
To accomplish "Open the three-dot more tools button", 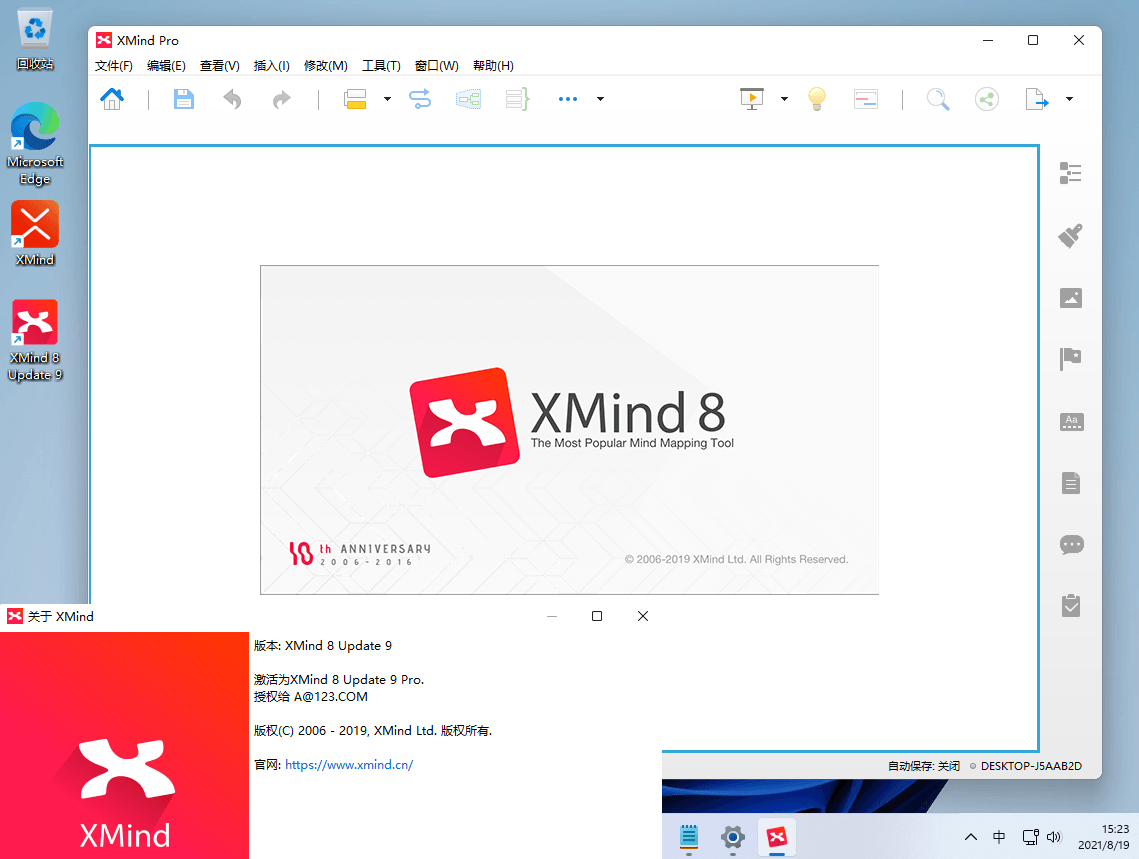I will click(568, 99).
